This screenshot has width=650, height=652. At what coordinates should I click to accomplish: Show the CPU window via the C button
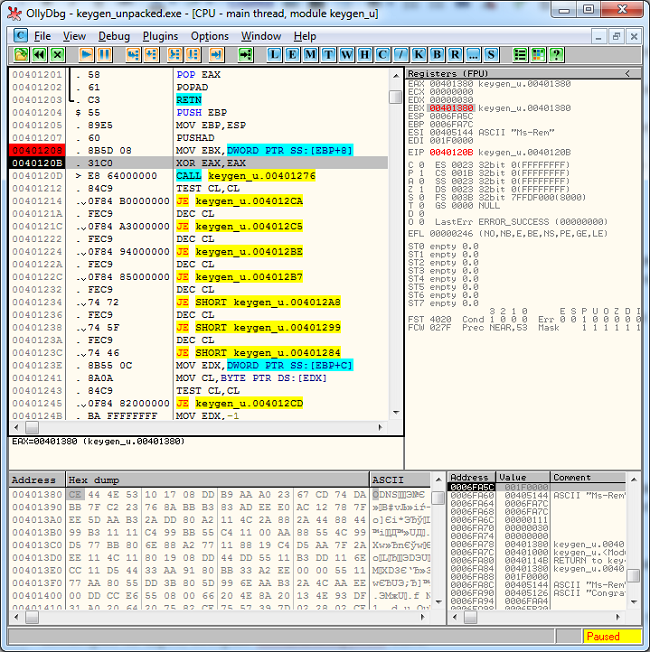click(383, 54)
